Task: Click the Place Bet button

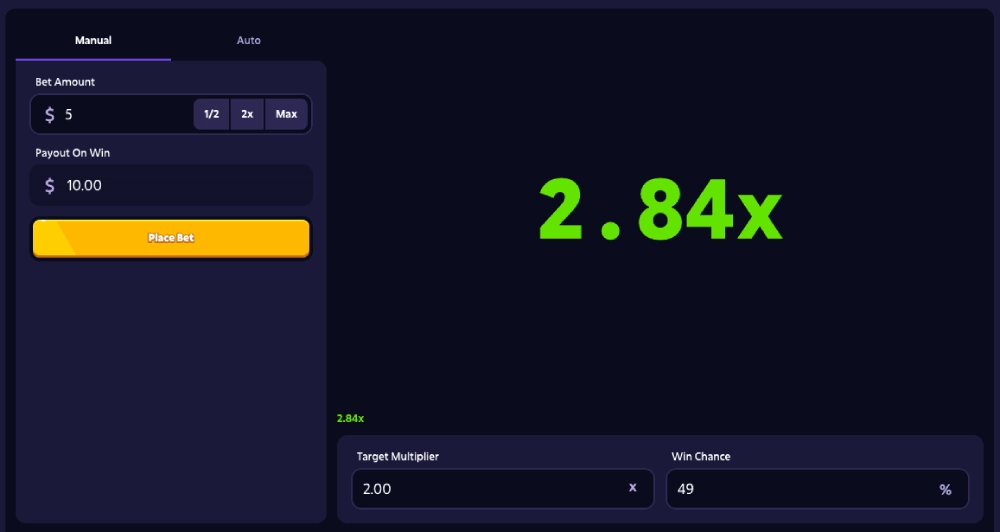Action: 171,238
